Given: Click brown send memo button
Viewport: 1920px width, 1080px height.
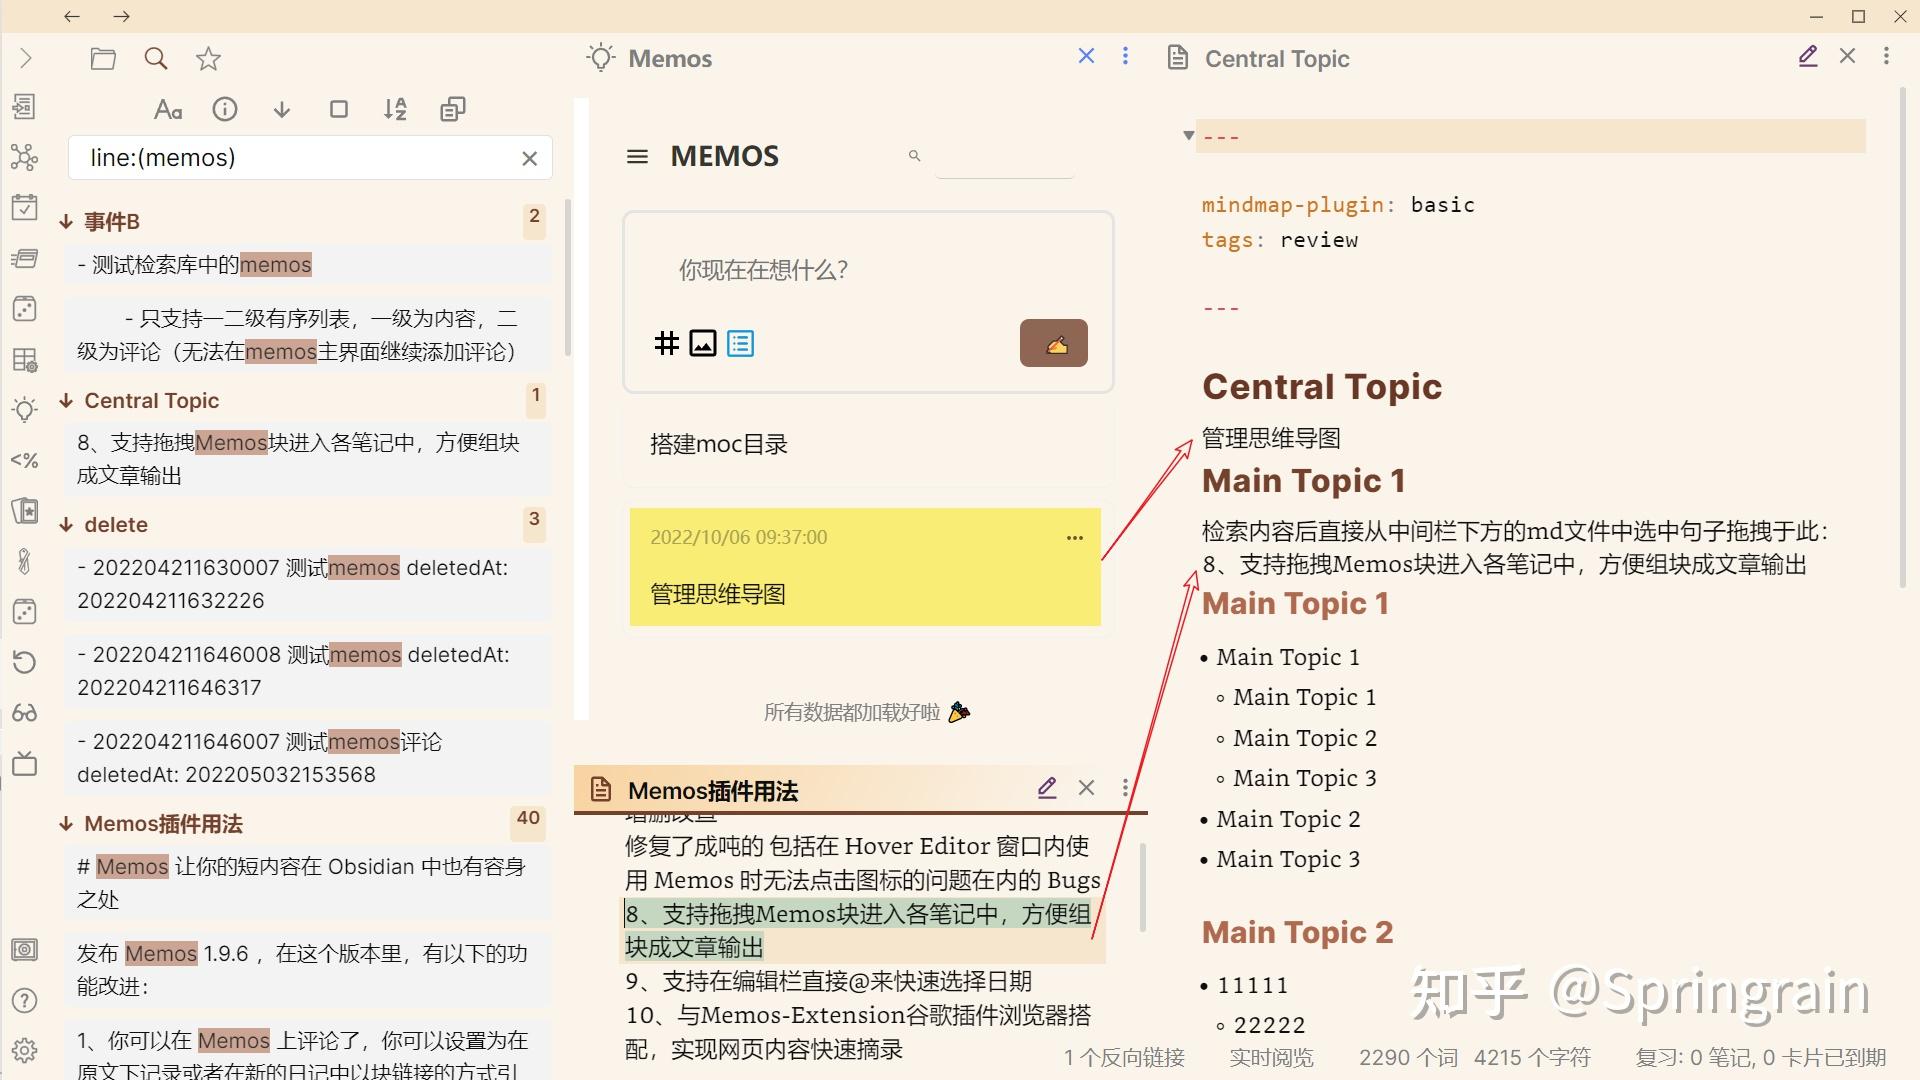Looking at the screenshot, I should tap(1053, 344).
